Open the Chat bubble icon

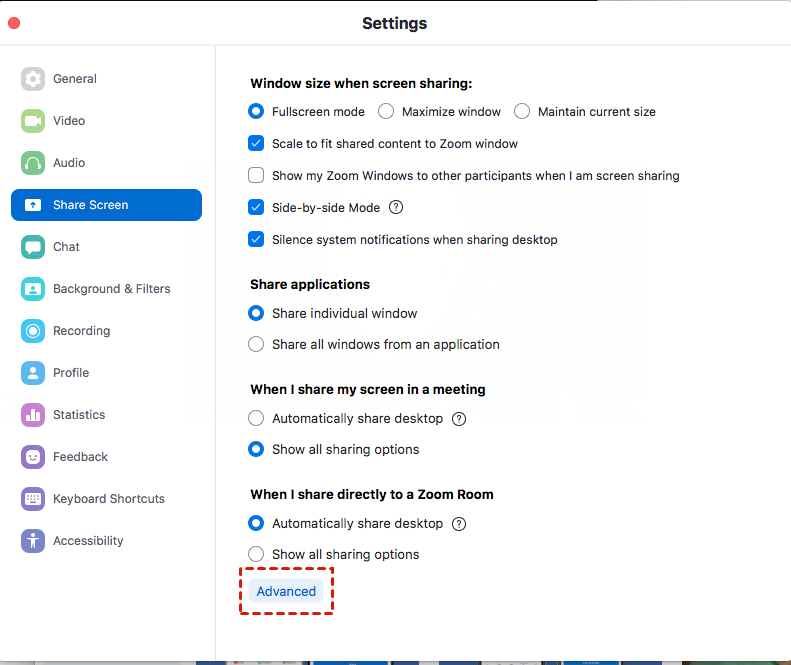click(x=33, y=247)
